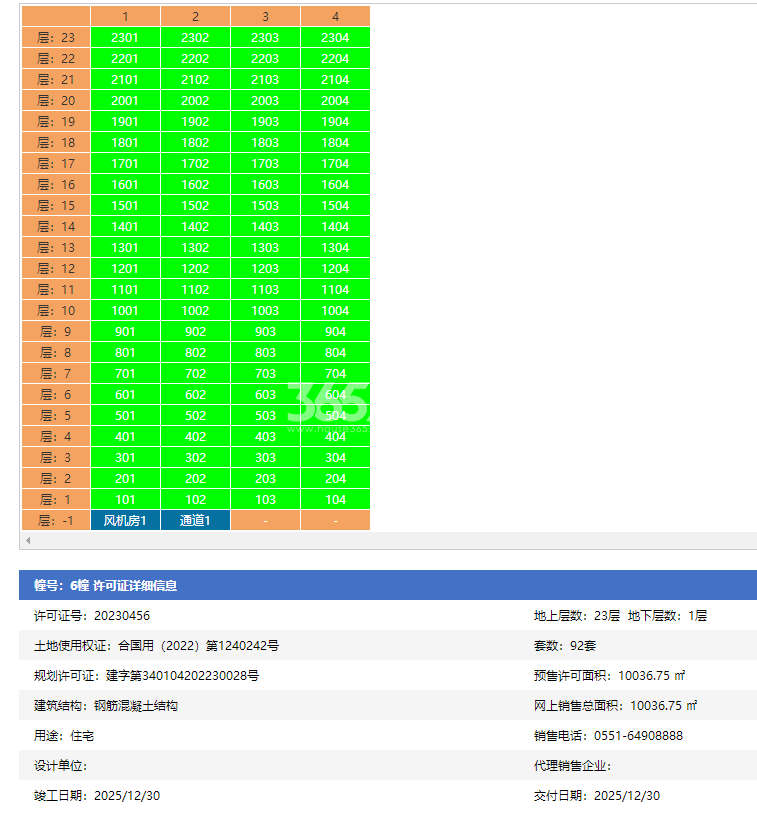Open unit 1002 cell

pos(195,311)
